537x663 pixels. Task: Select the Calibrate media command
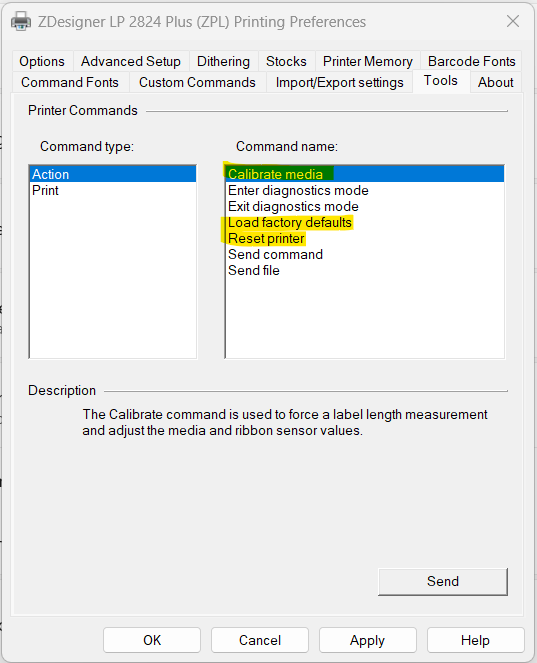(365, 174)
